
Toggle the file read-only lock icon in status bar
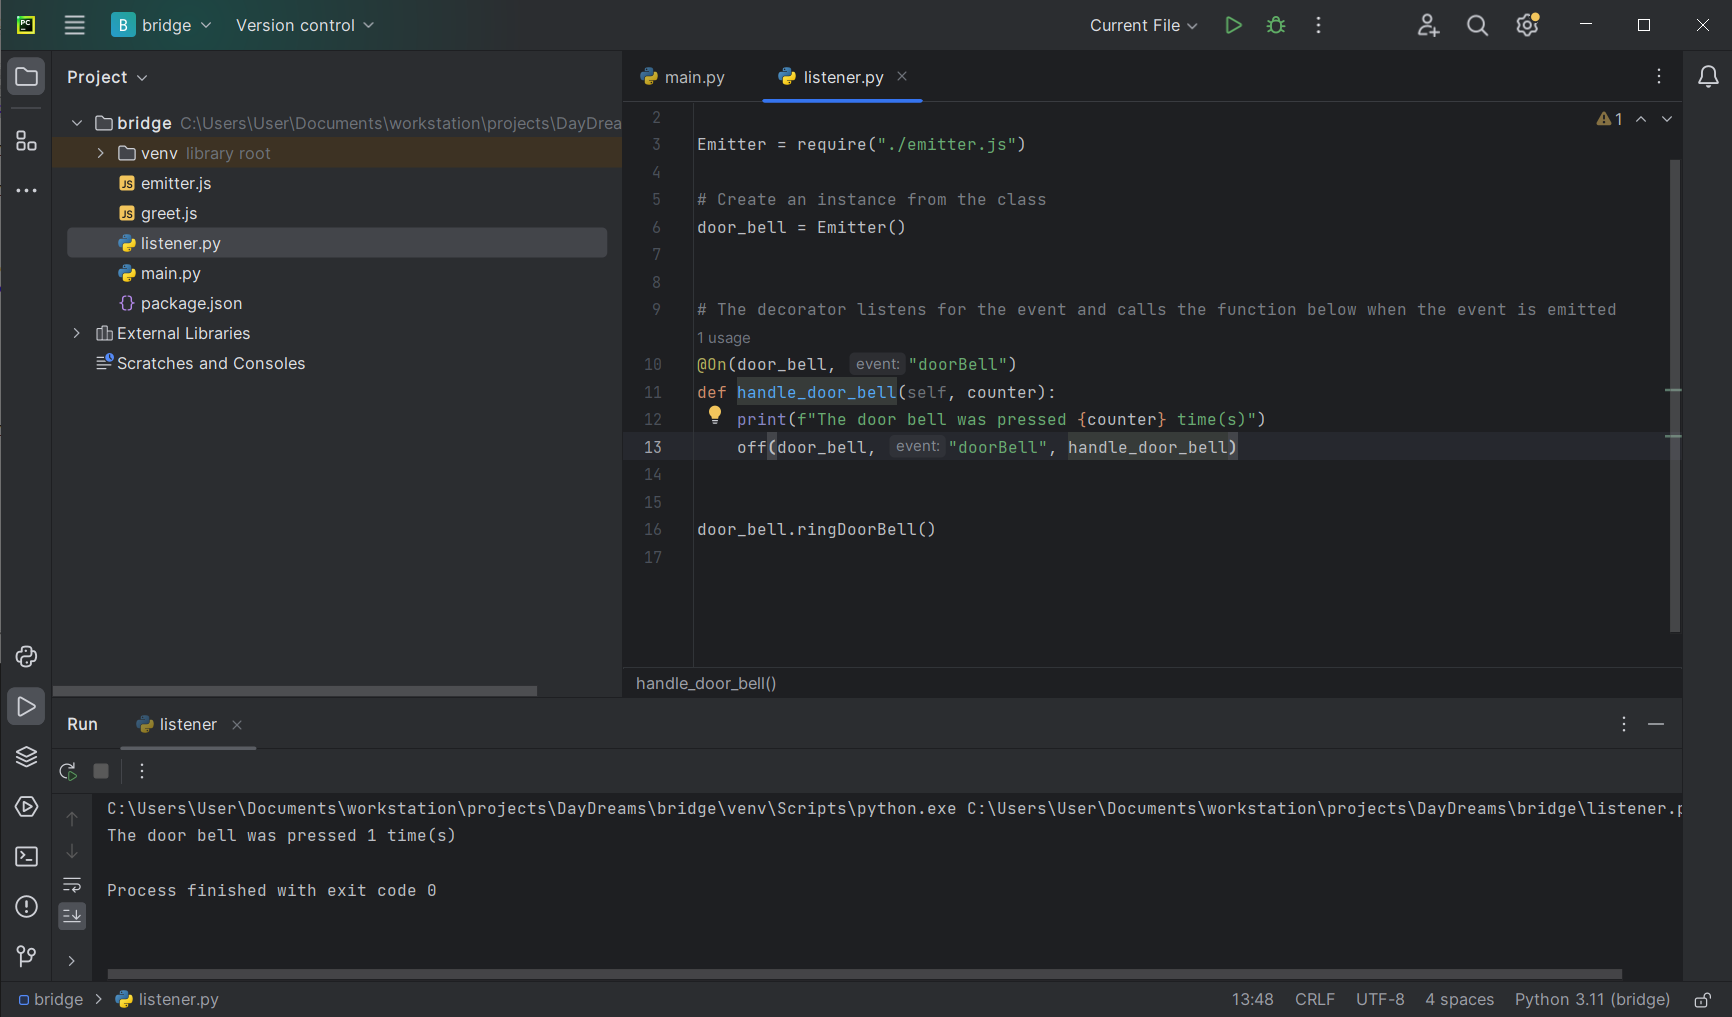click(1702, 1000)
